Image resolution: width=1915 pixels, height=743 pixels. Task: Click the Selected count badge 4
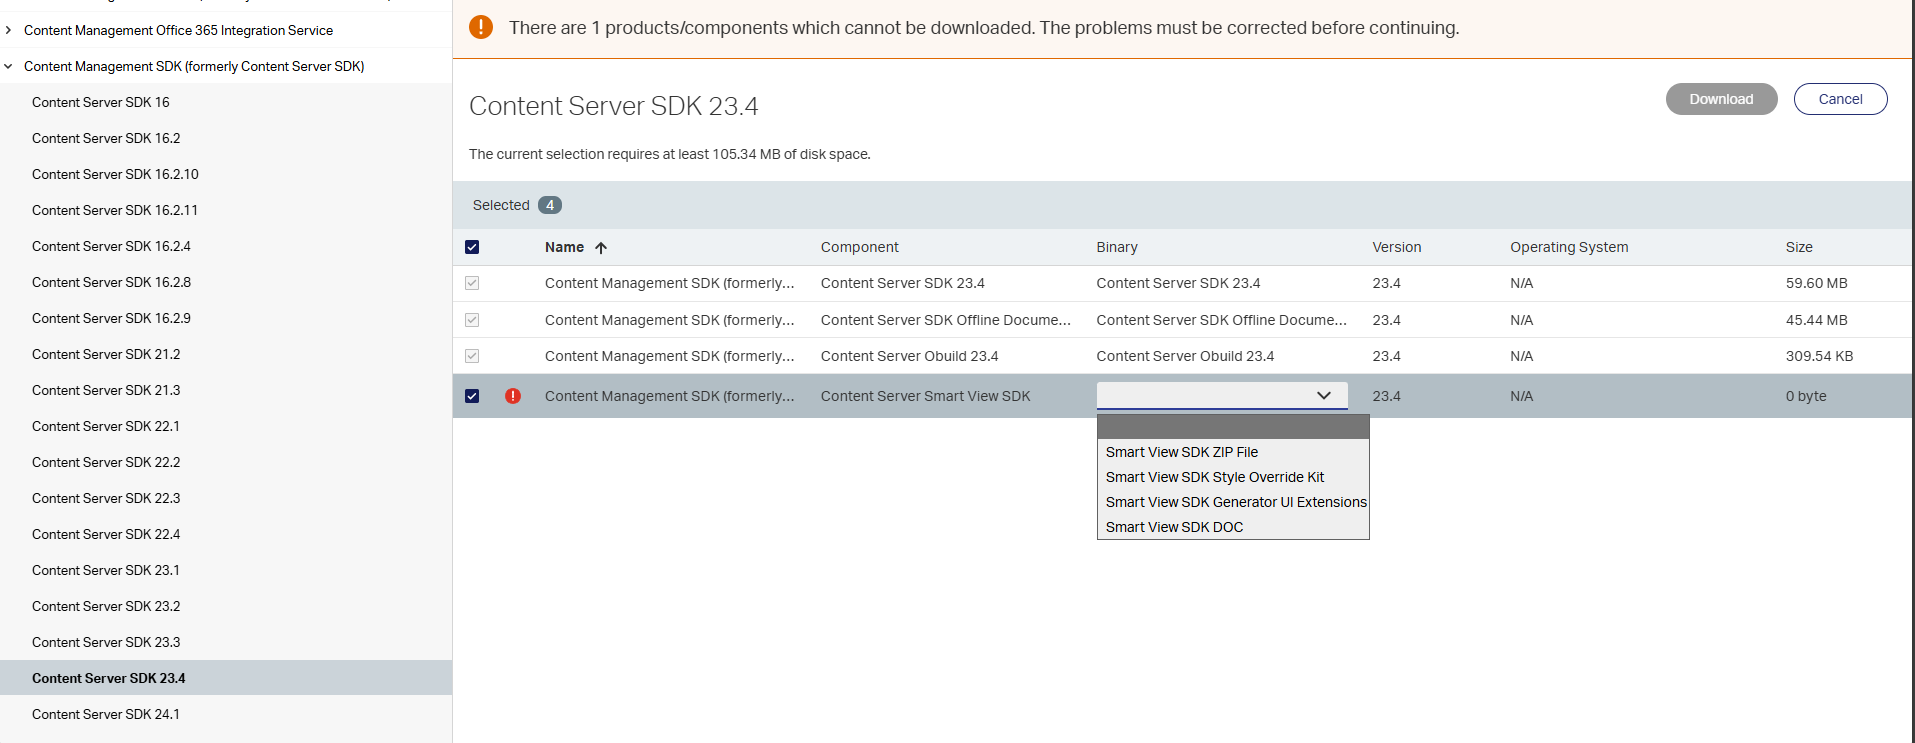pos(550,205)
